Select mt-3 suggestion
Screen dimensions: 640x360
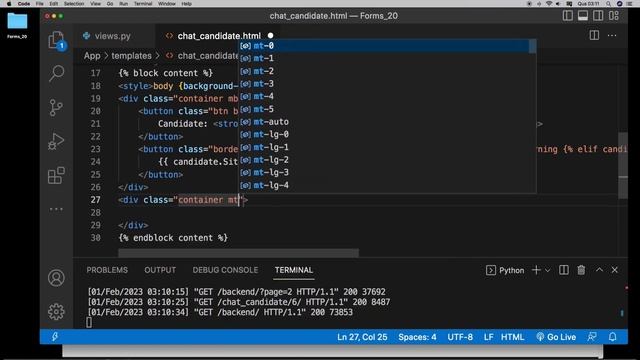coord(384,84)
